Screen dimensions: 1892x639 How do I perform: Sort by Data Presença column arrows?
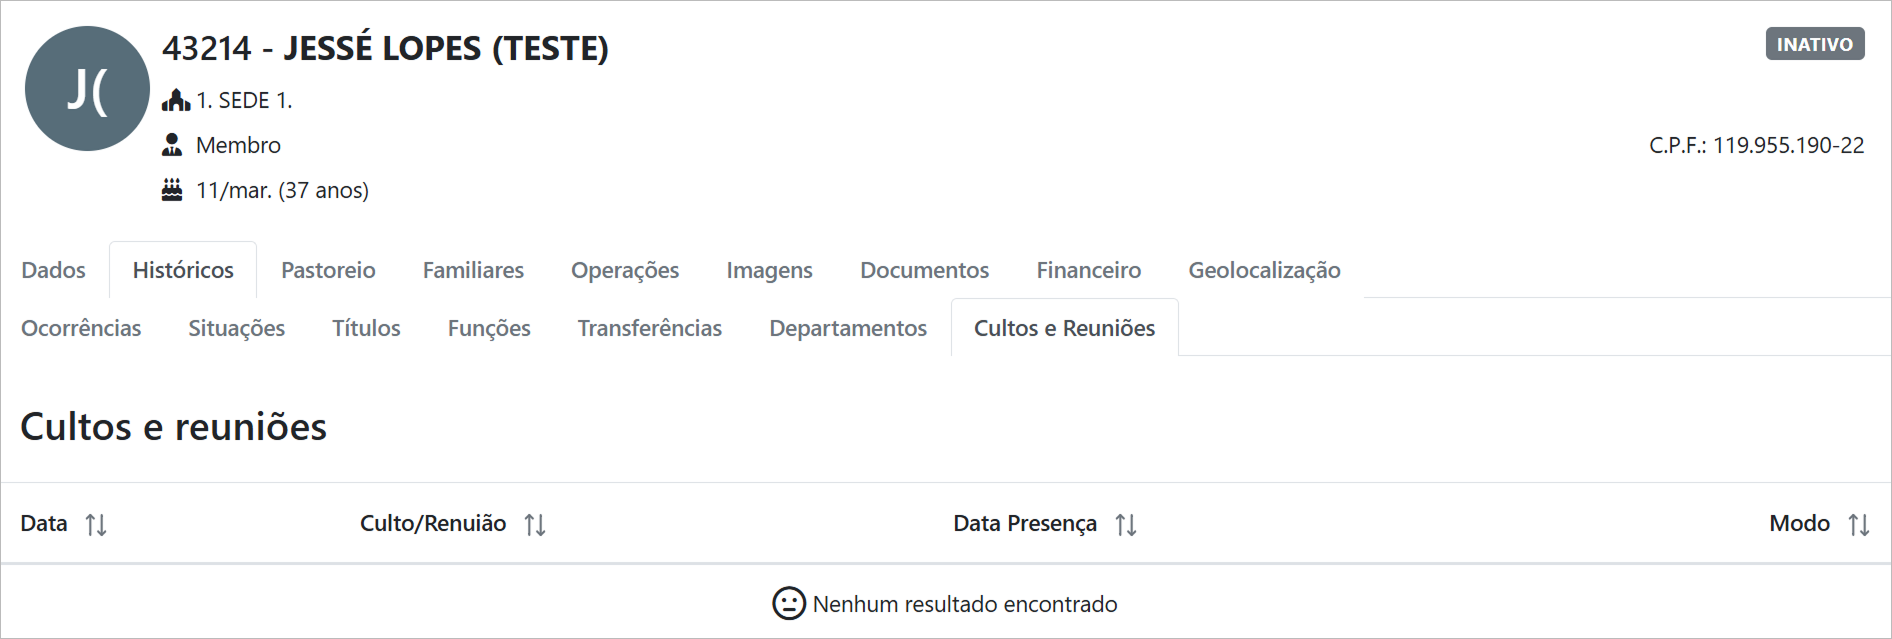(1126, 524)
